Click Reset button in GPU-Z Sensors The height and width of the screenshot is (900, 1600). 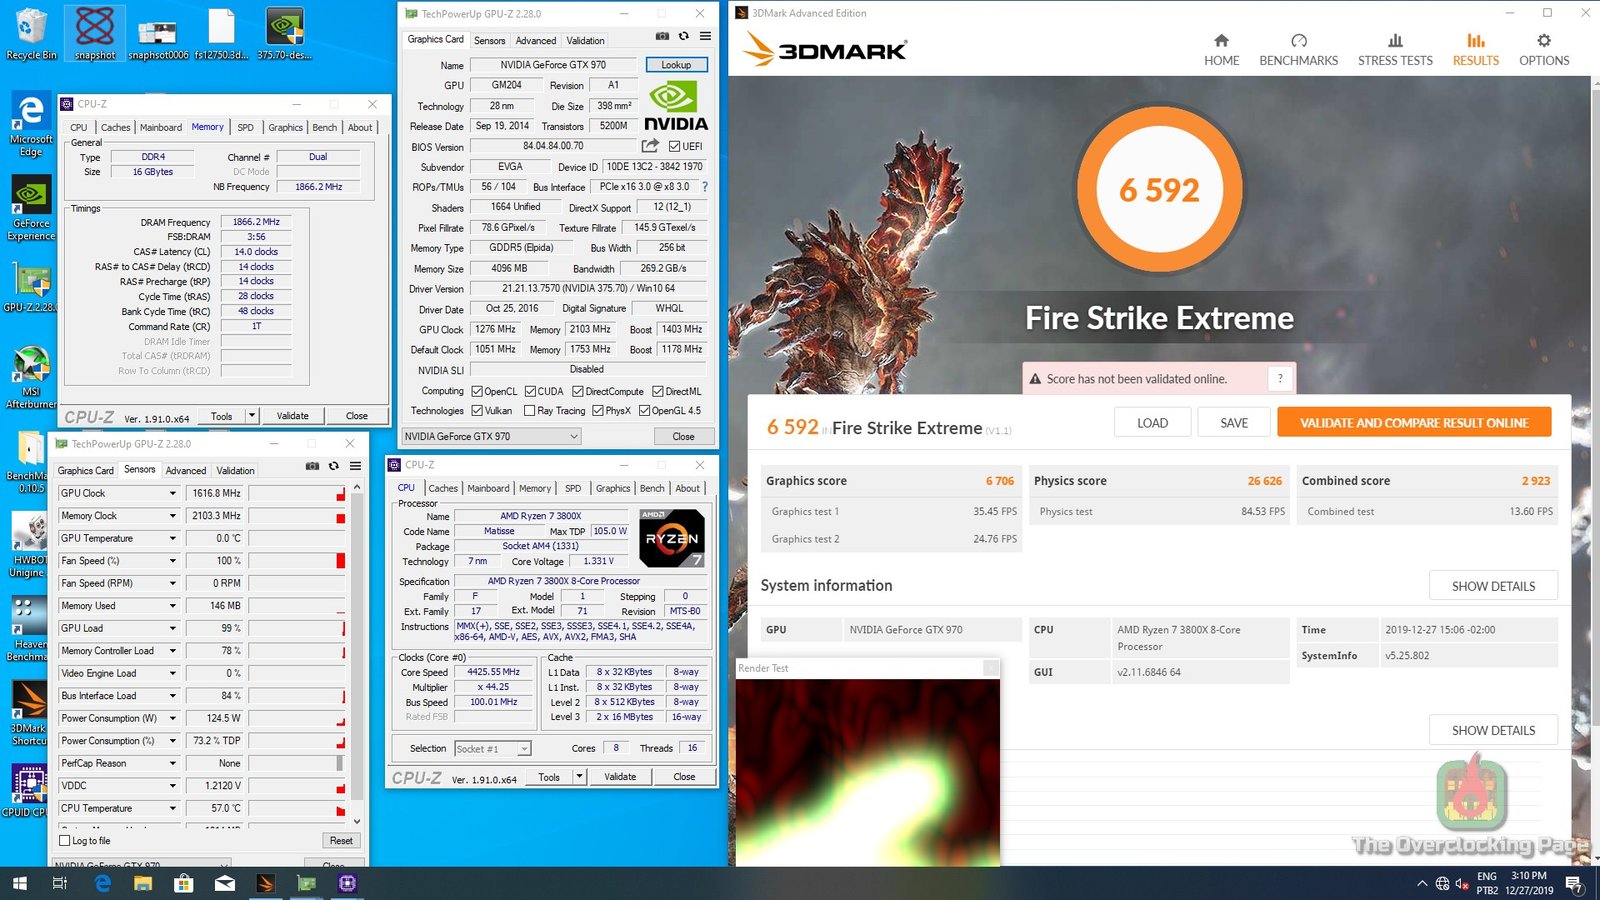coord(341,841)
